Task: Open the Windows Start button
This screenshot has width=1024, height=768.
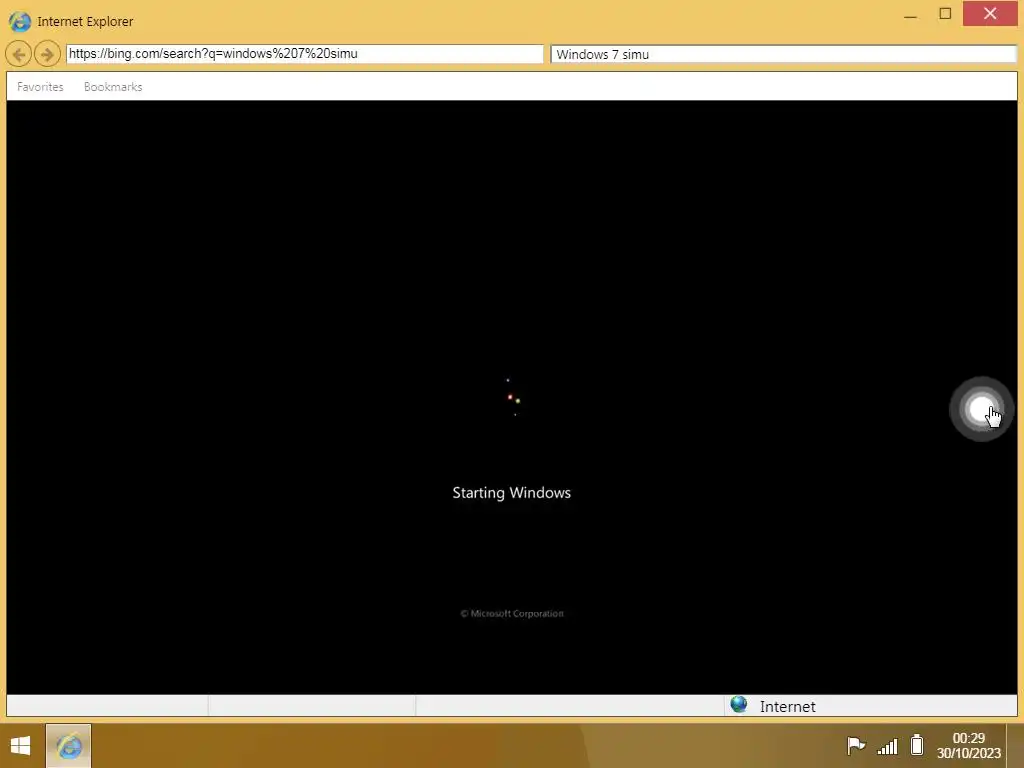Action: pos(20,746)
